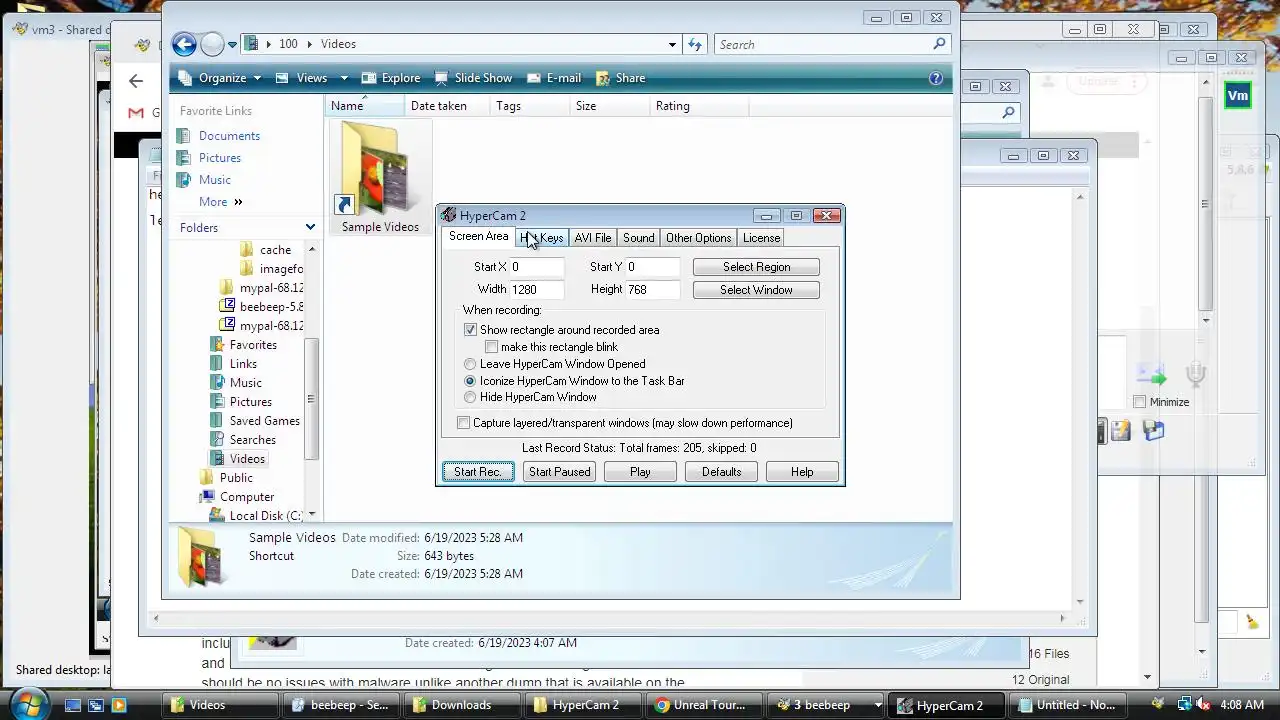Switch to the License tab
This screenshot has width=1280, height=720.
coord(761,238)
